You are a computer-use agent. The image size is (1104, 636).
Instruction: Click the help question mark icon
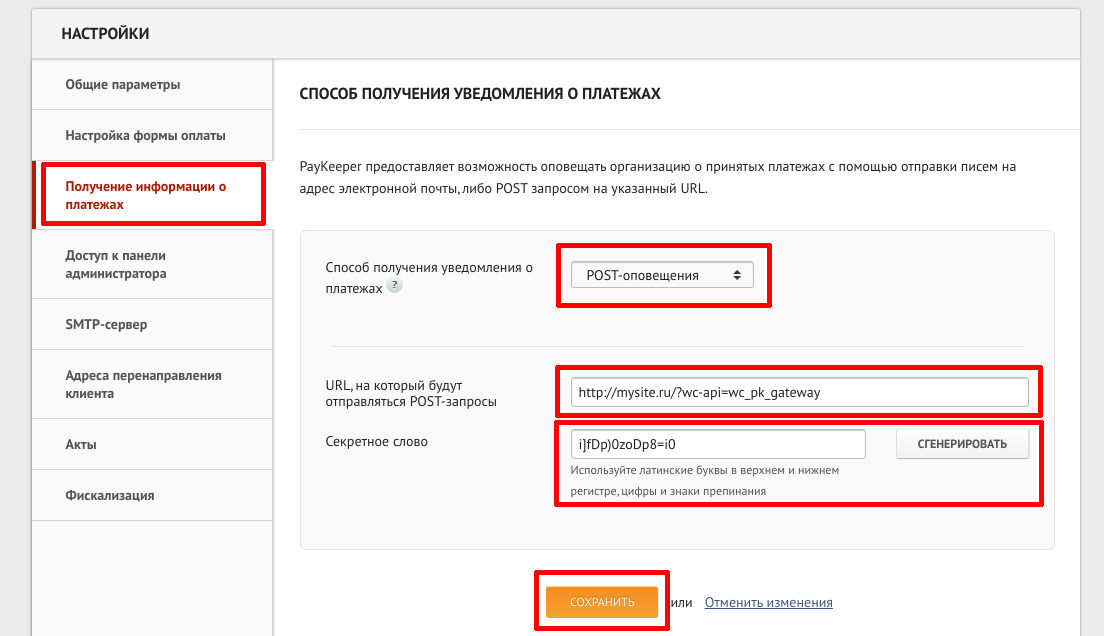pyautogui.click(x=394, y=286)
